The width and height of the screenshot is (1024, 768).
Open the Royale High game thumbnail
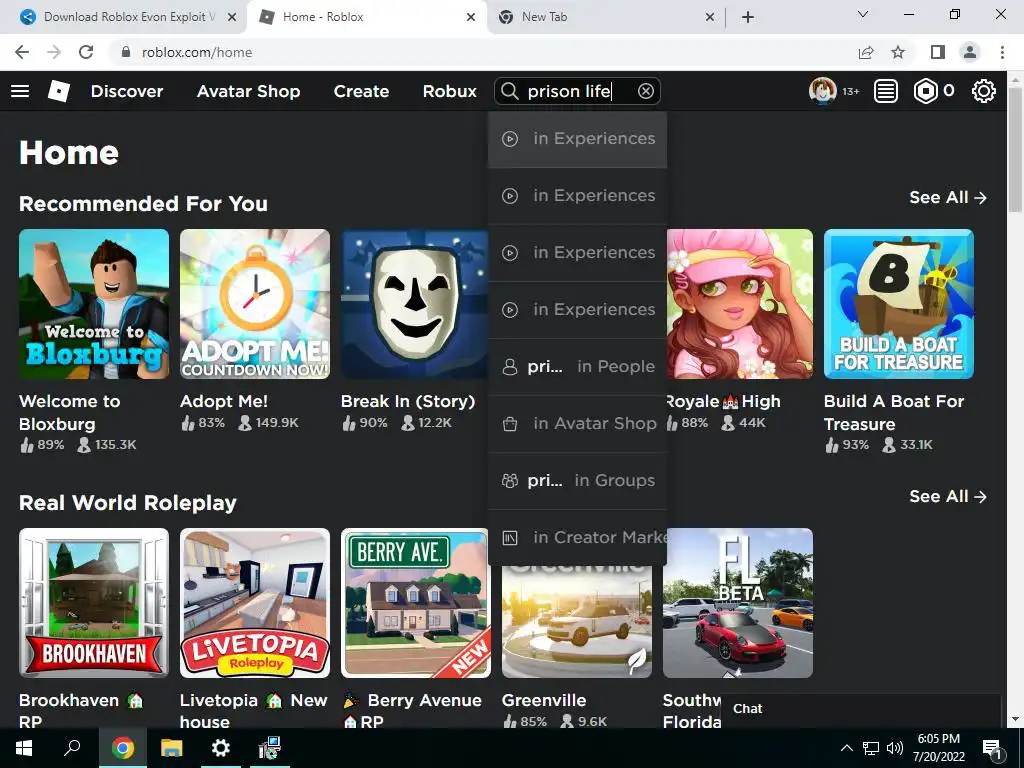(740, 304)
